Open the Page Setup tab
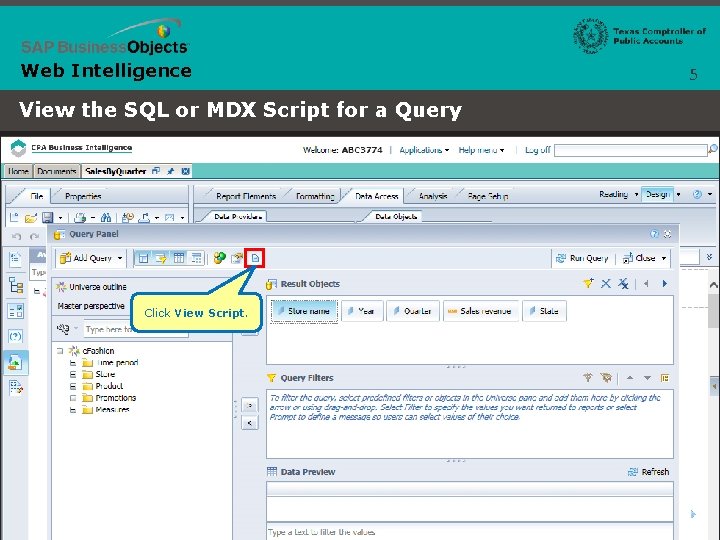Image resolution: width=720 pixels, height=540 pixels. 488,196
